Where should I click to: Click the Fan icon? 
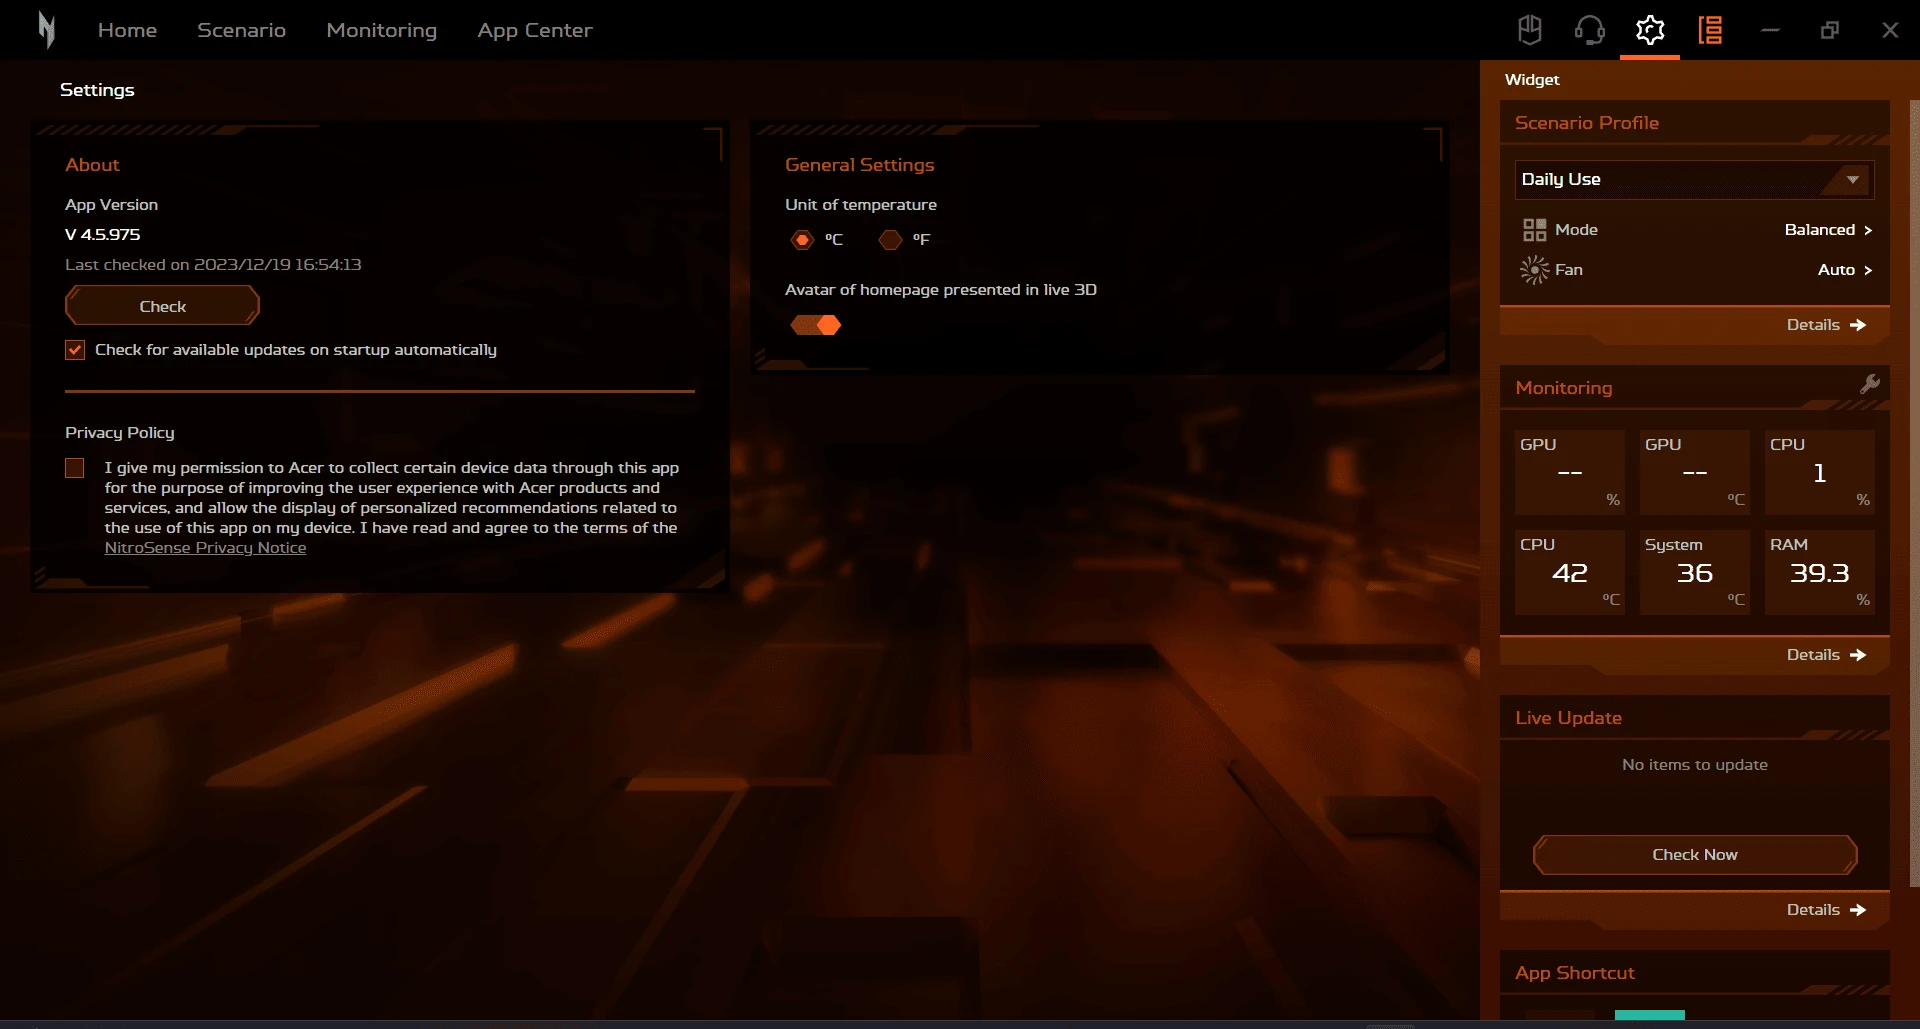click(1534, 270)
